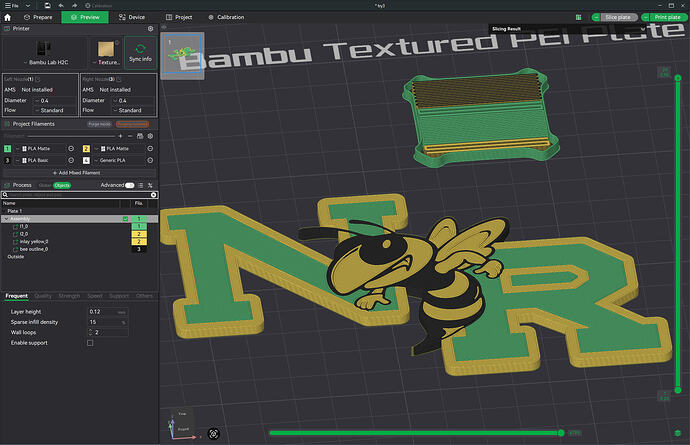Open the Support settings tab
This screenshot has height=445, width=690.
click(x=119, y=296)
